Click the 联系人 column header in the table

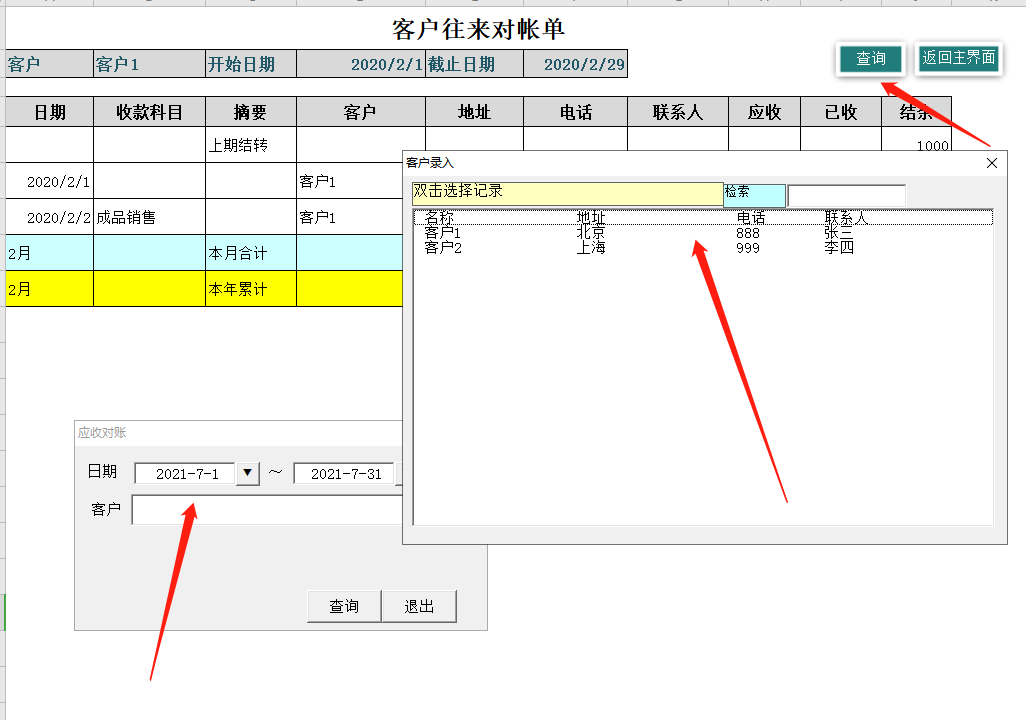(x=678, y=112)
